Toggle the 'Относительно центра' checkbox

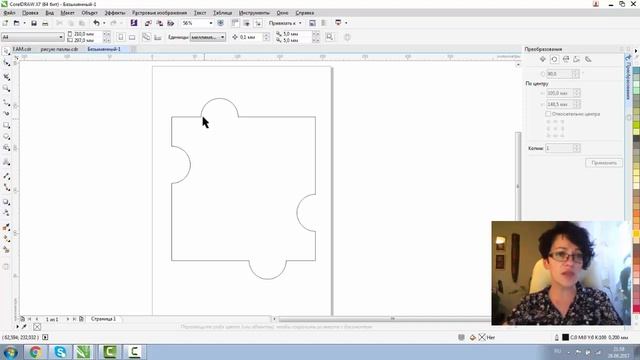click(x=548, y=114)
